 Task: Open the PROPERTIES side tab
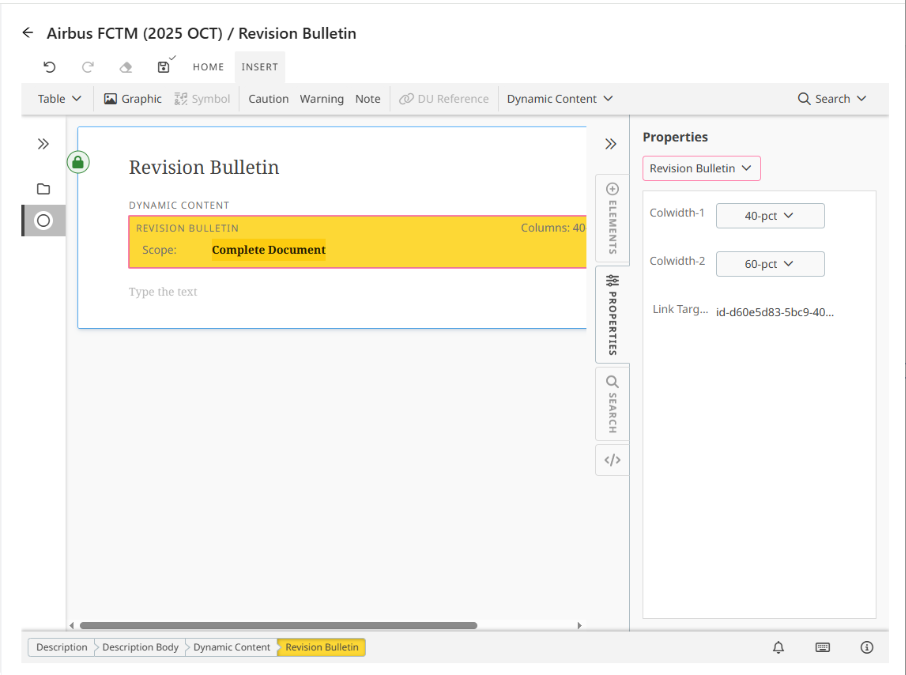click(612, 314)
